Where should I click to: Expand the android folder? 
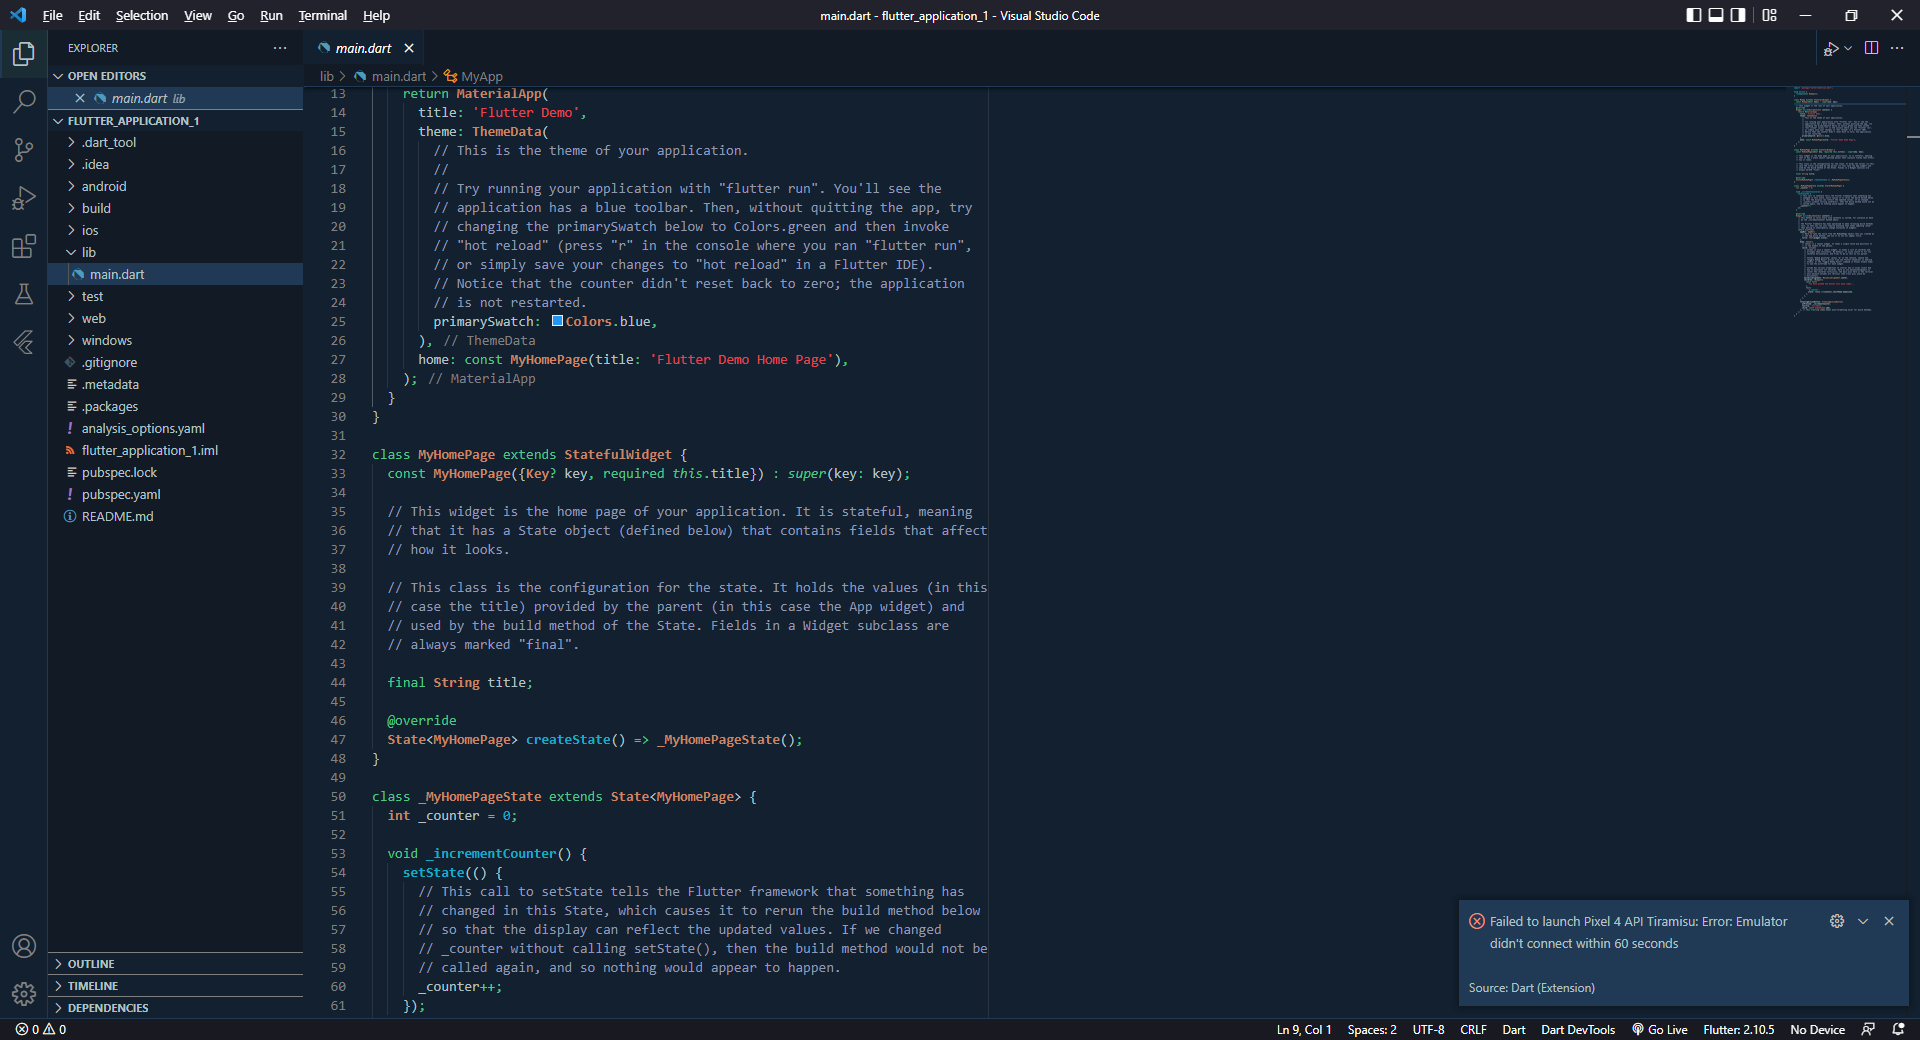[x=175, y=186]
